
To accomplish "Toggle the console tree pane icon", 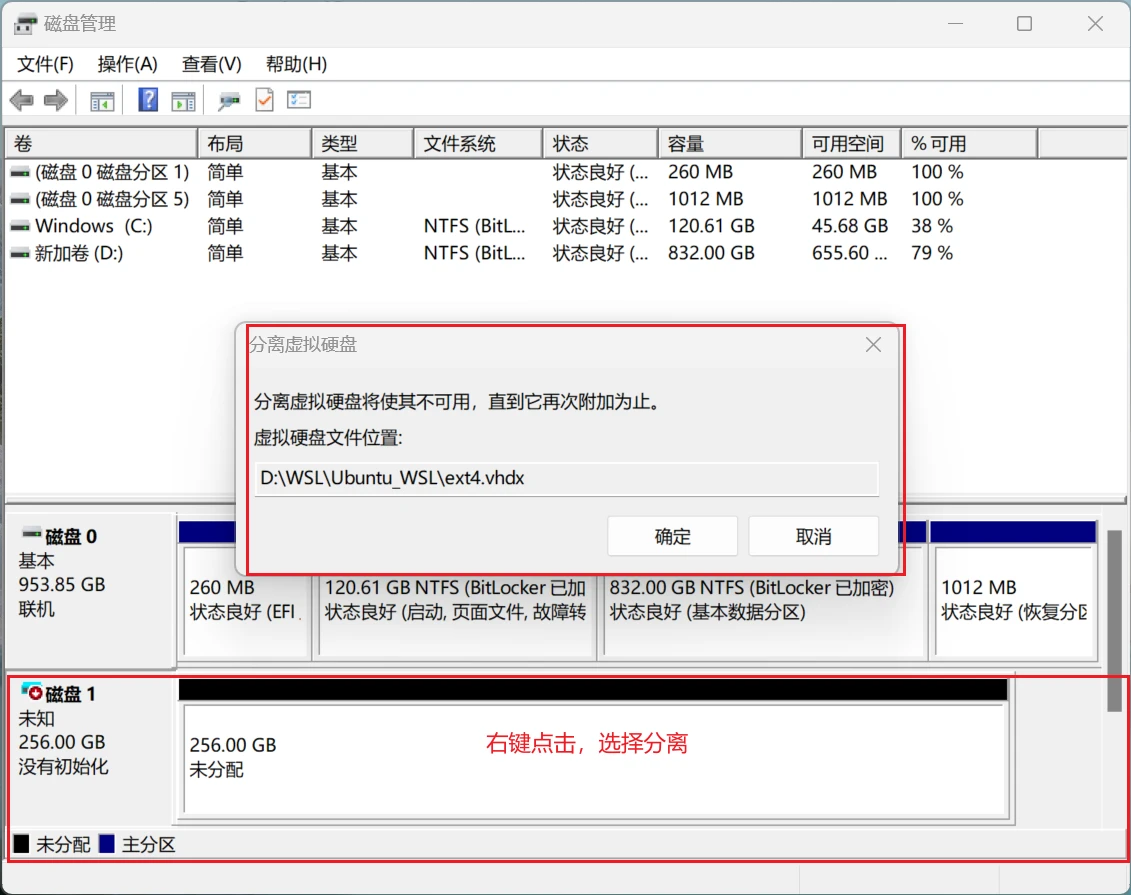I will coord(102,100).
